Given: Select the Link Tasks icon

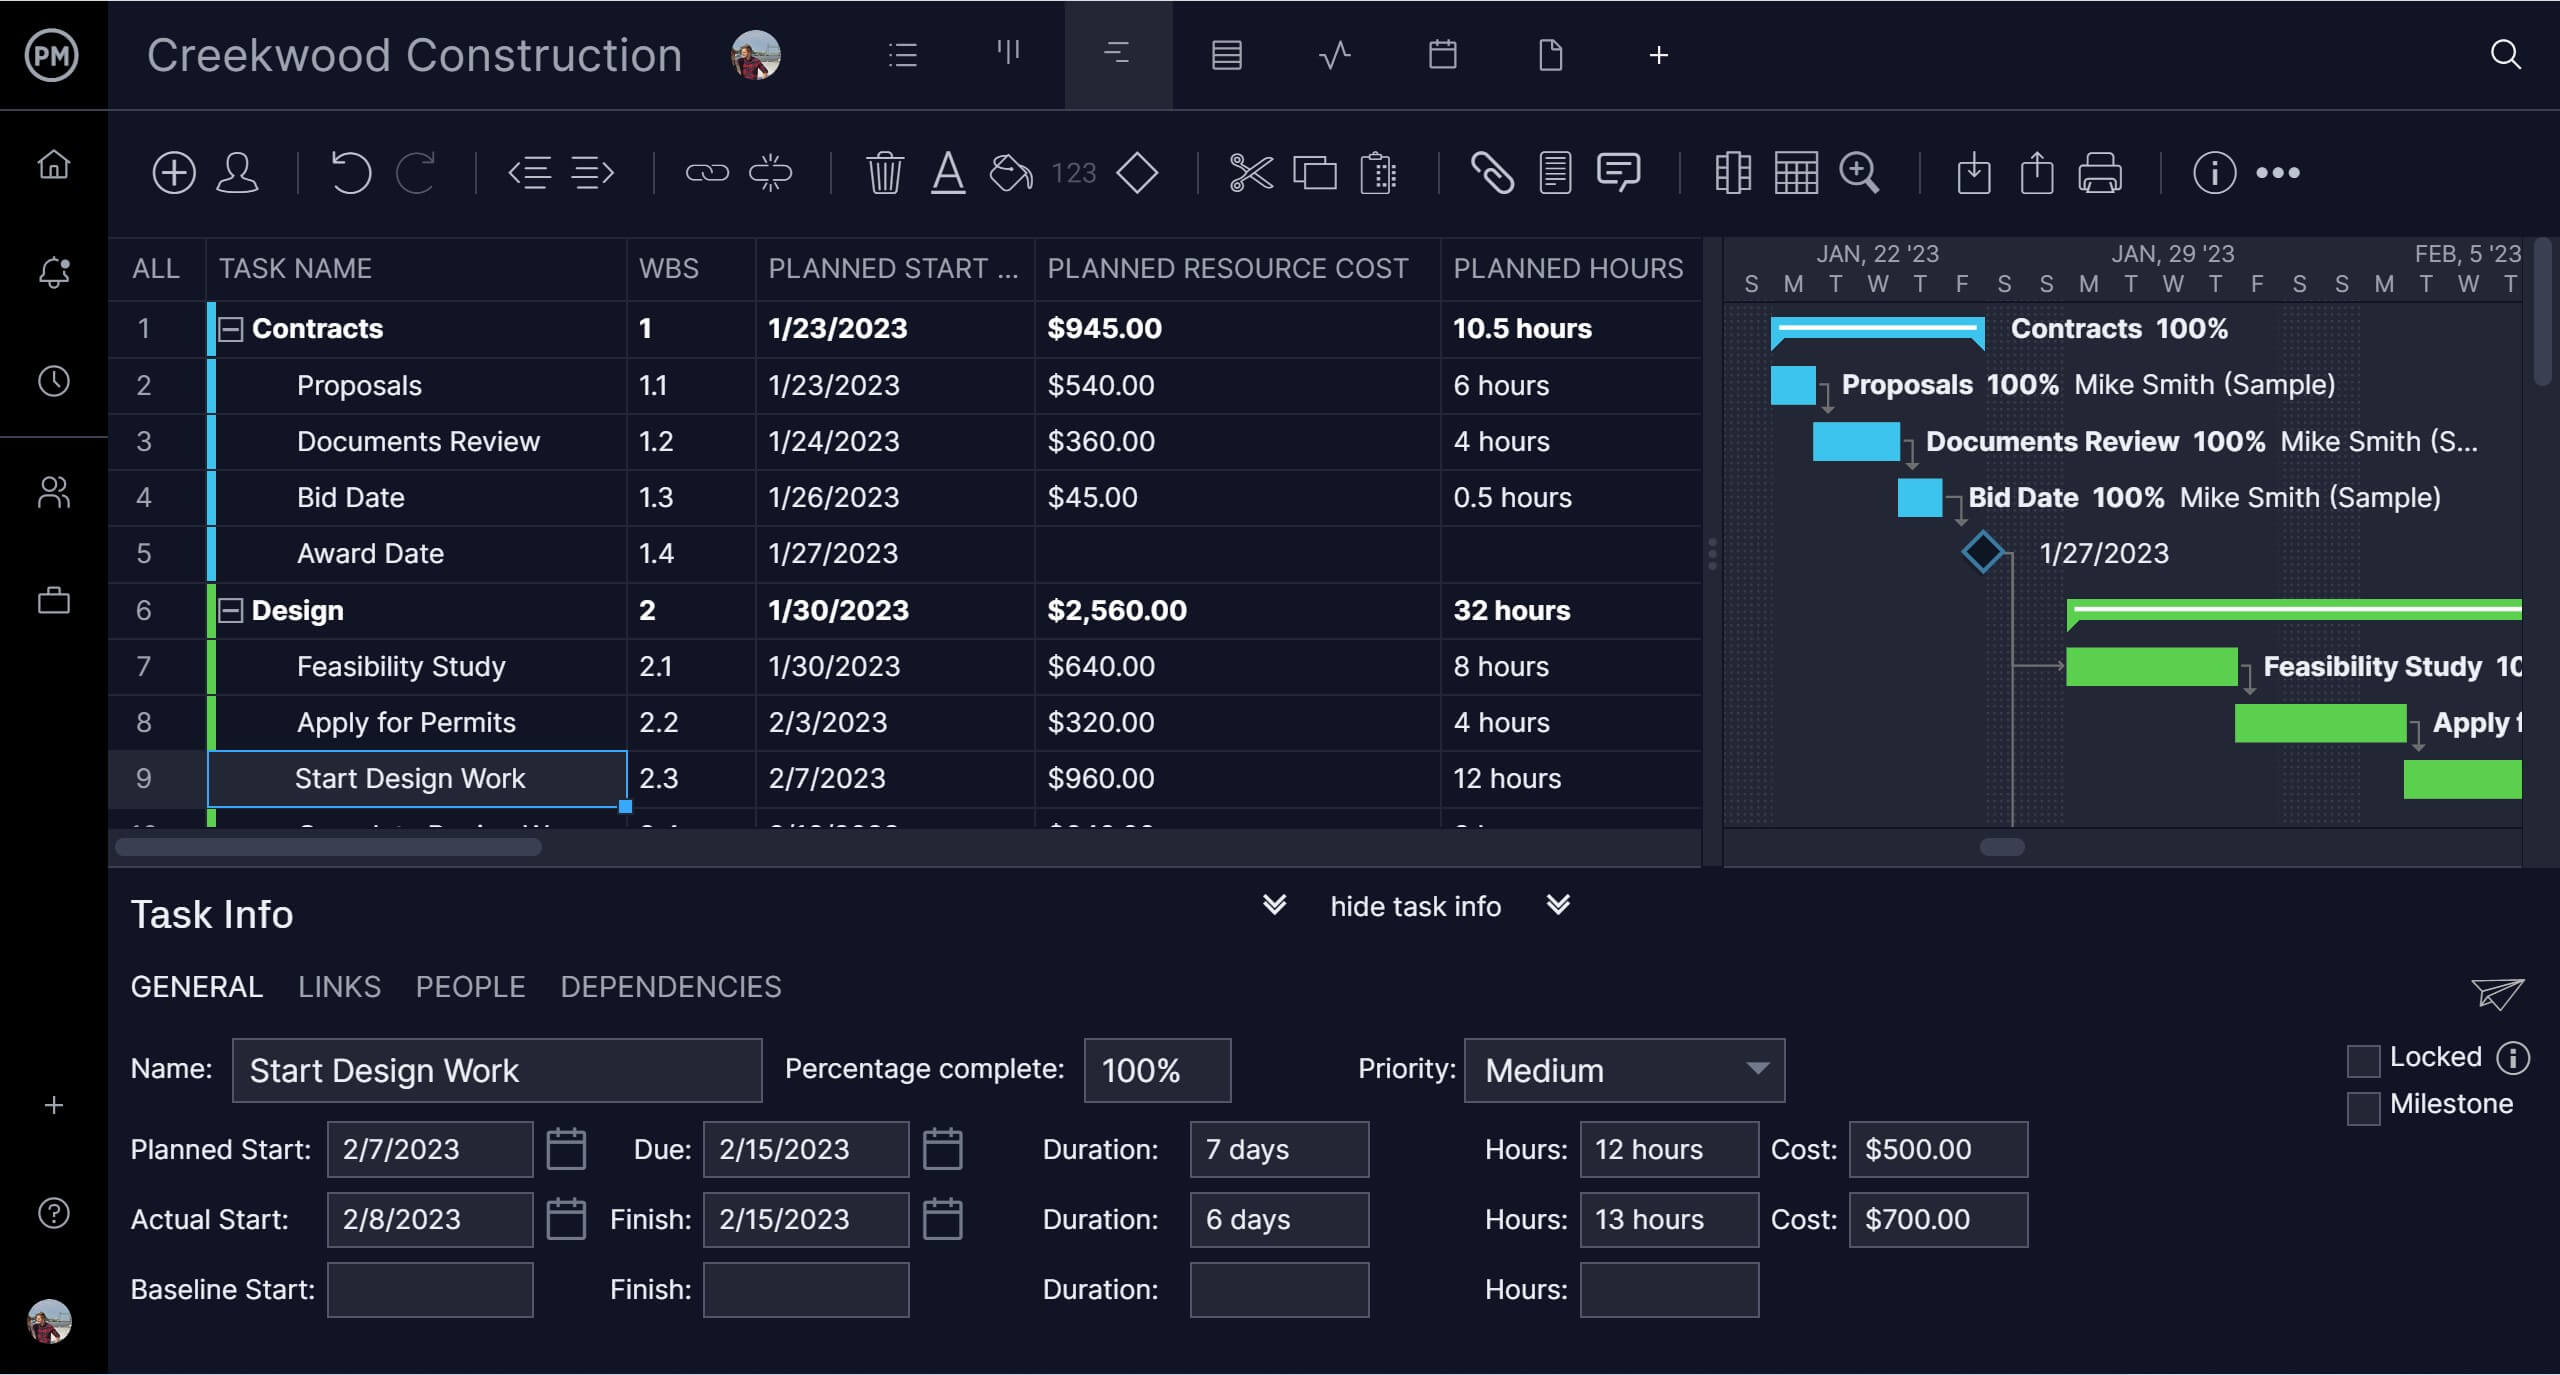Looking at the screenshot, I should (706, 171).
